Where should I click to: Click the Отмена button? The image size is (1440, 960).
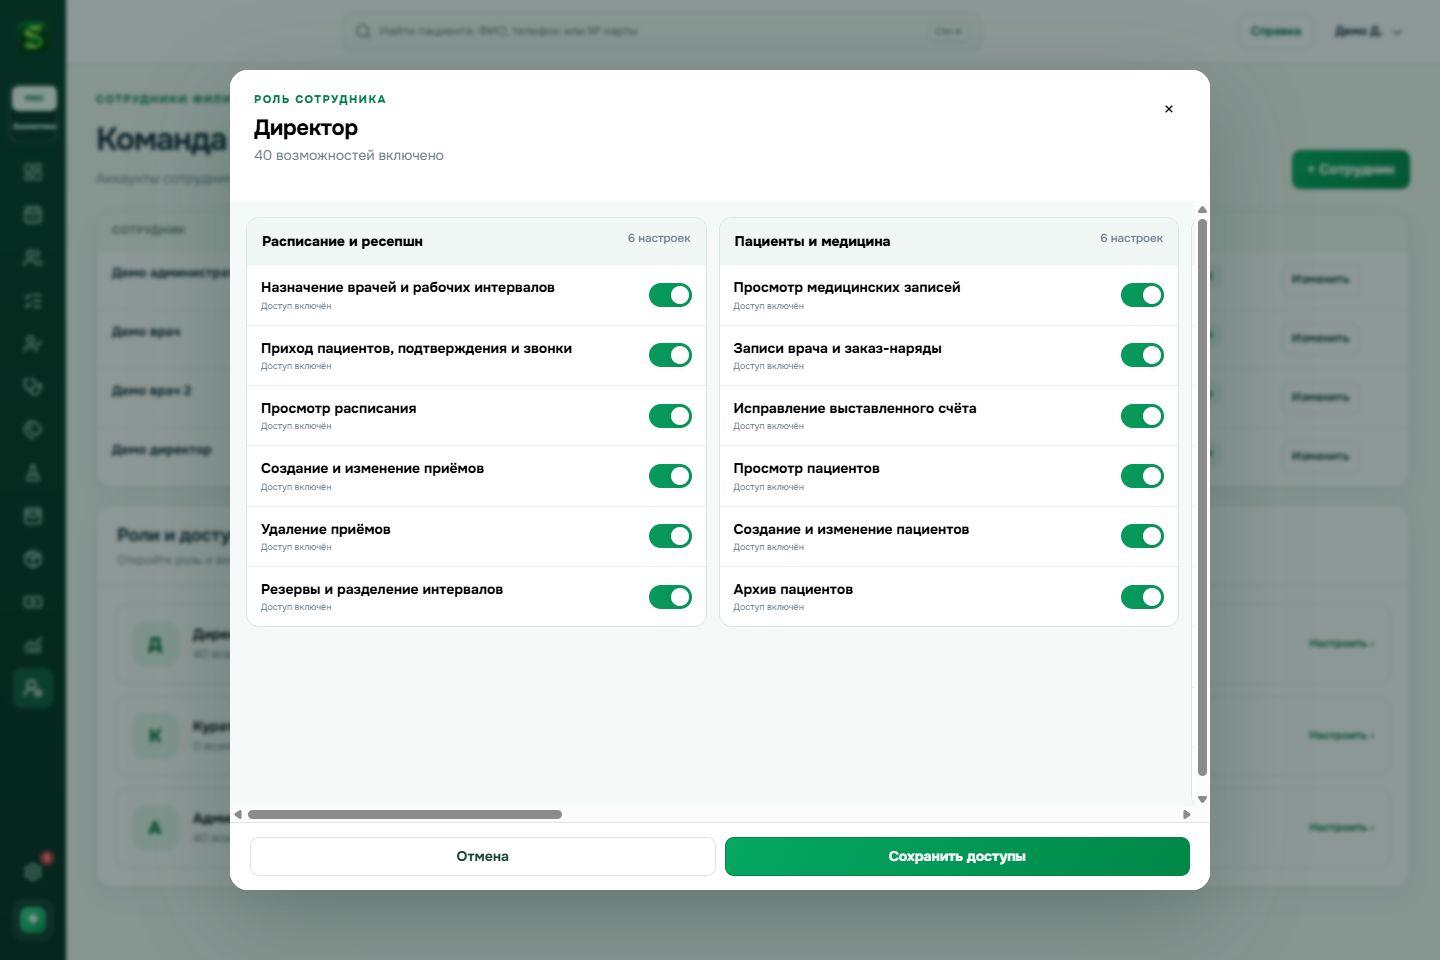click(x=482, y=856)
